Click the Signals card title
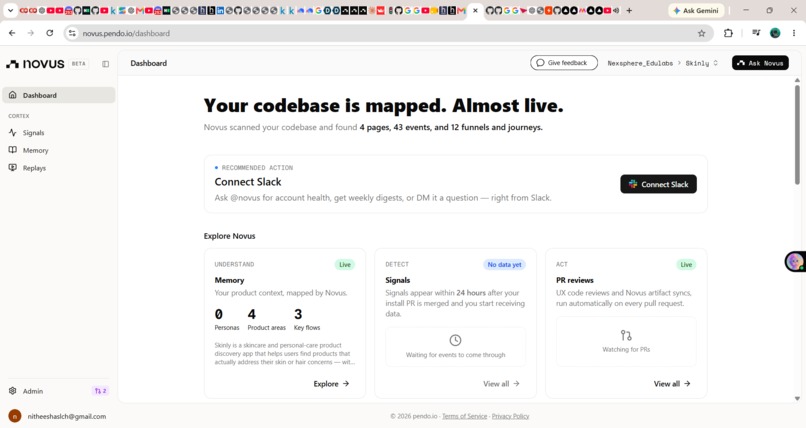Screen dimensions: 806x428 (x=397, y=280)
